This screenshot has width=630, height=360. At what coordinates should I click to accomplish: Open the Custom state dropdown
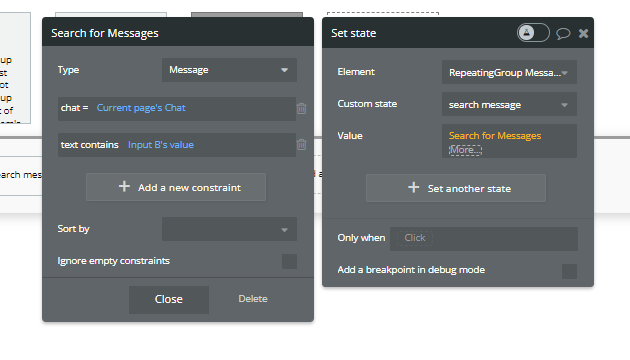tap(509, 104)
